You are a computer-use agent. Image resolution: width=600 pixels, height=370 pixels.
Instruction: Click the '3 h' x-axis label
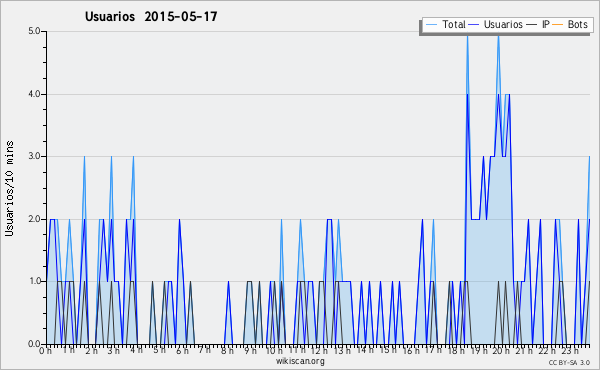click(x=113, y=351)
